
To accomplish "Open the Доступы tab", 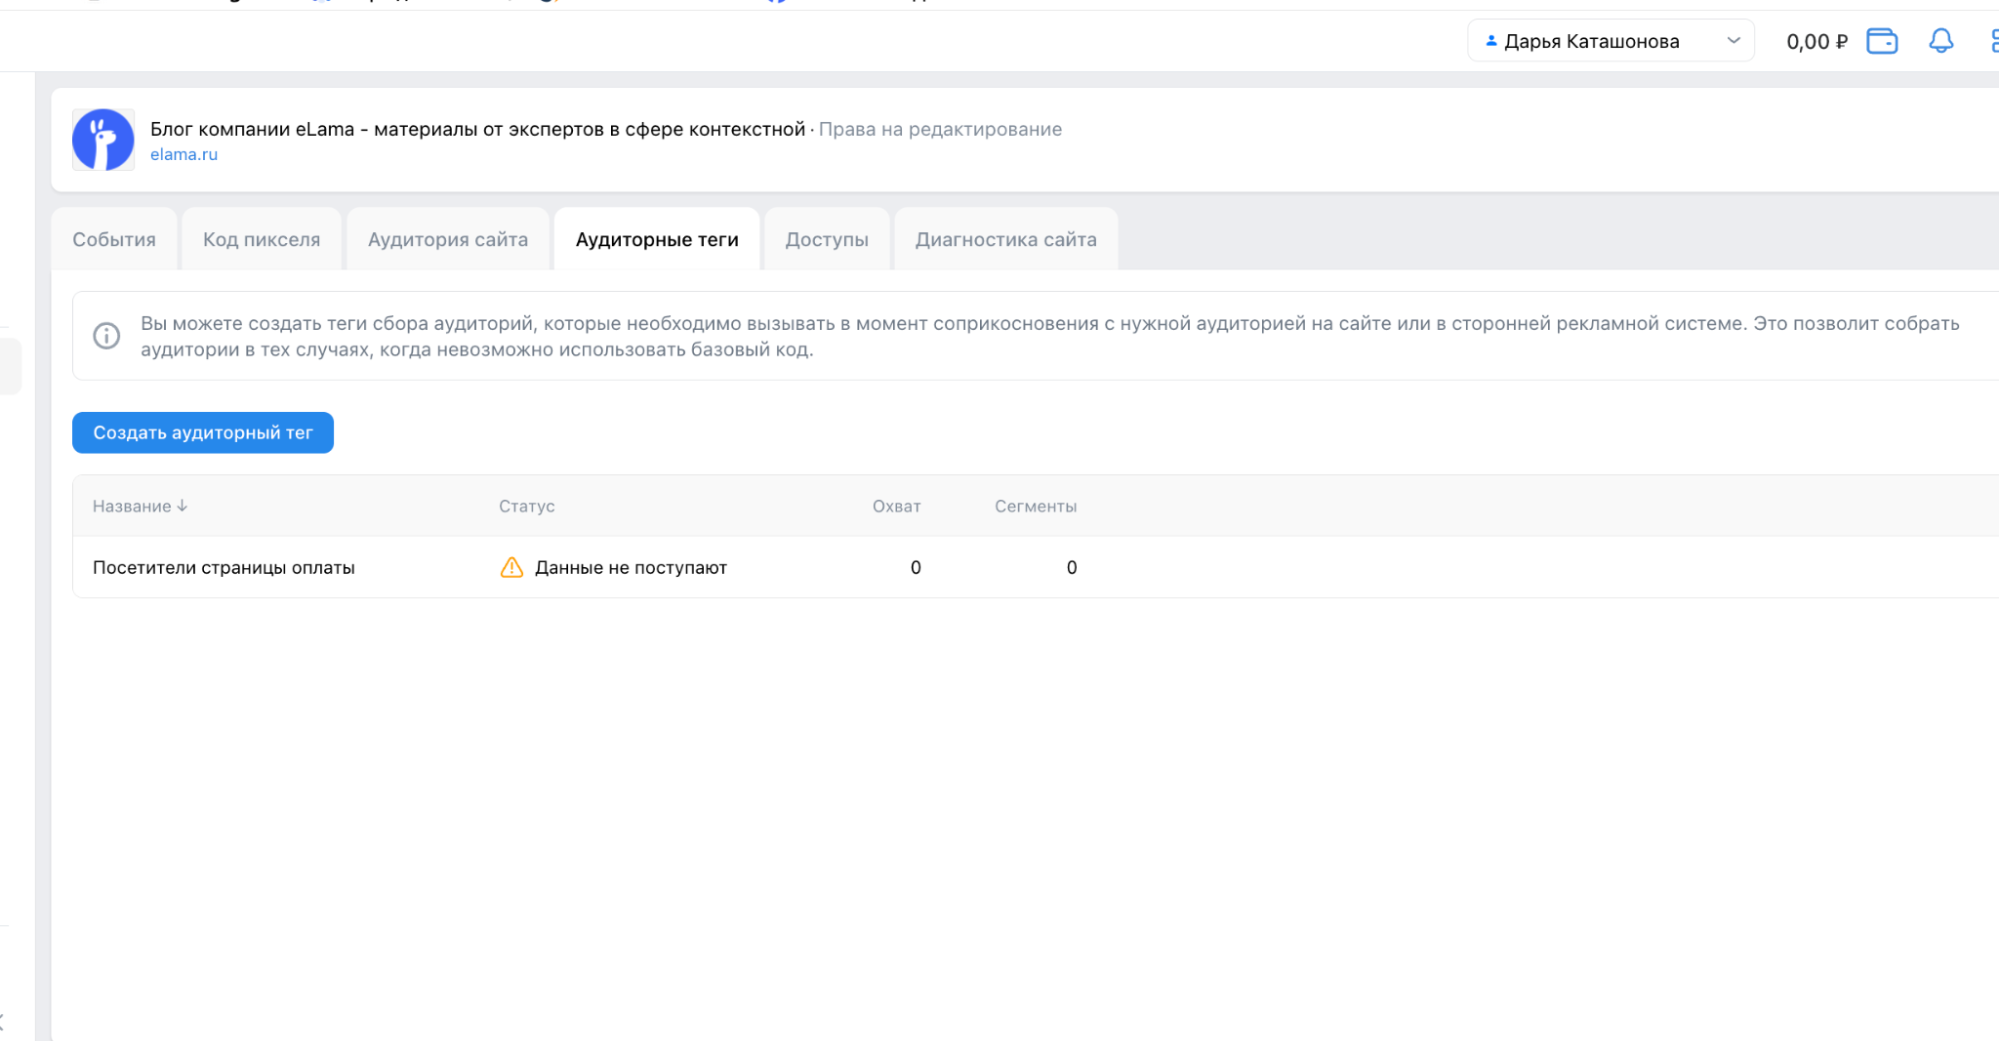I will pyautogui.click(x=826, y=239).
